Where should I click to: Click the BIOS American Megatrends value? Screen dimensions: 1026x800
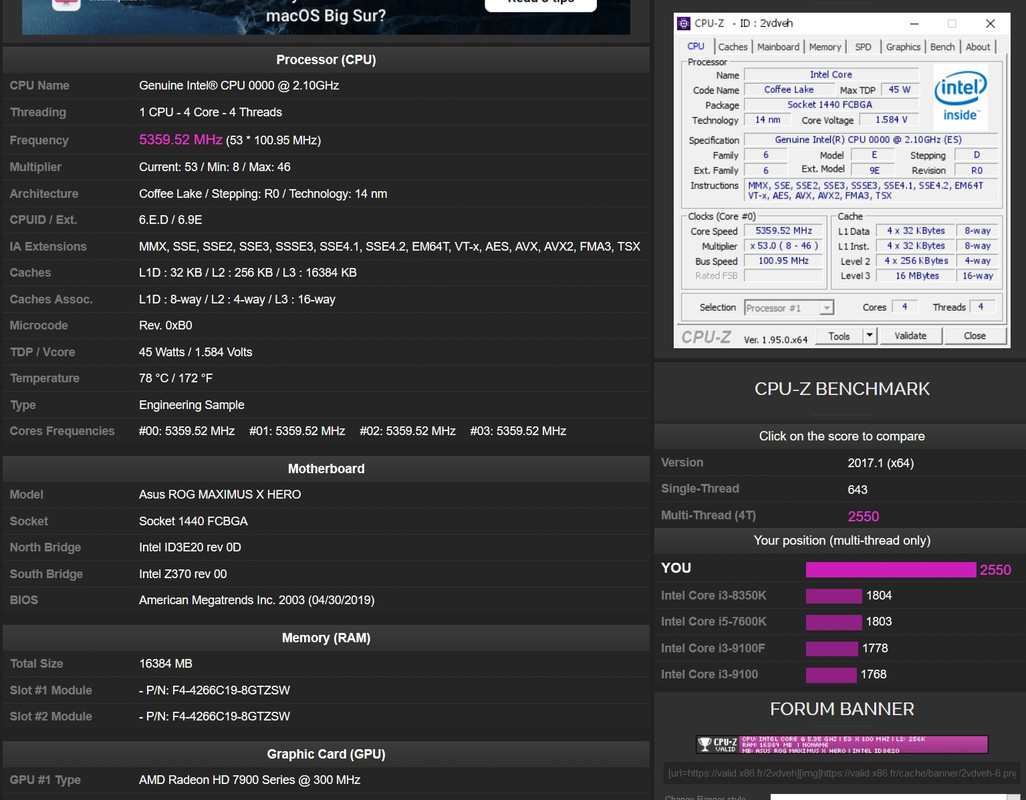tap(256, 600)
